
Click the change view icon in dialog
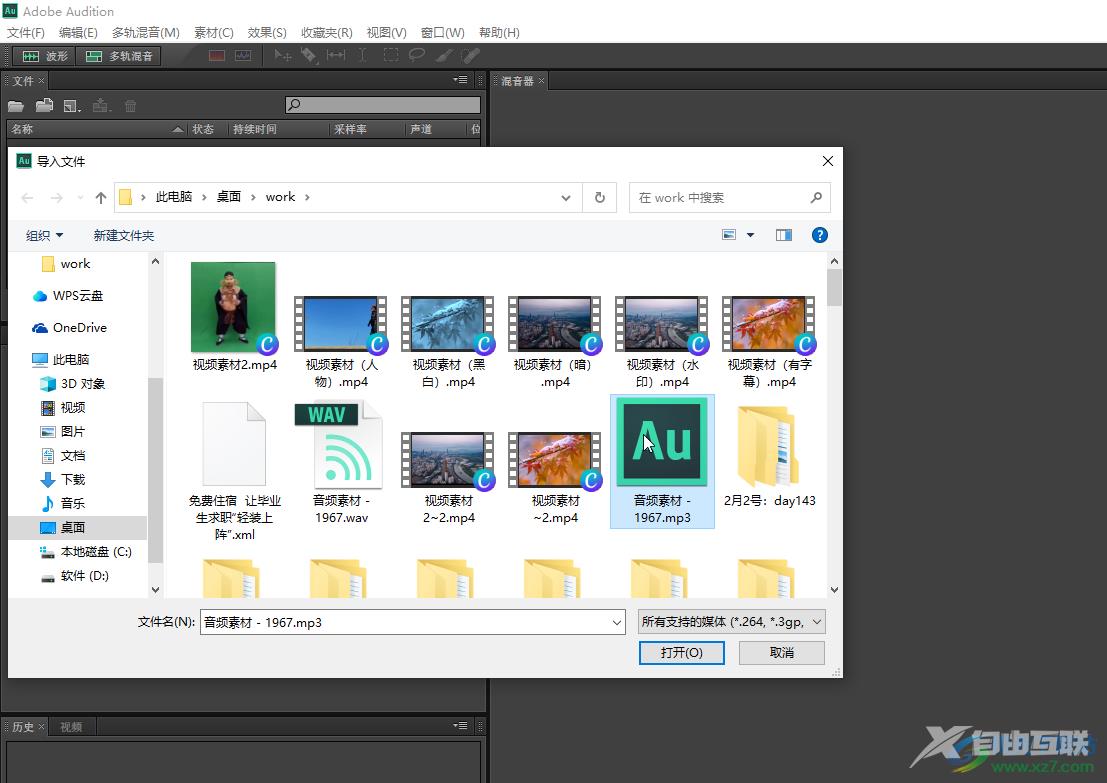tap(729, 235)
